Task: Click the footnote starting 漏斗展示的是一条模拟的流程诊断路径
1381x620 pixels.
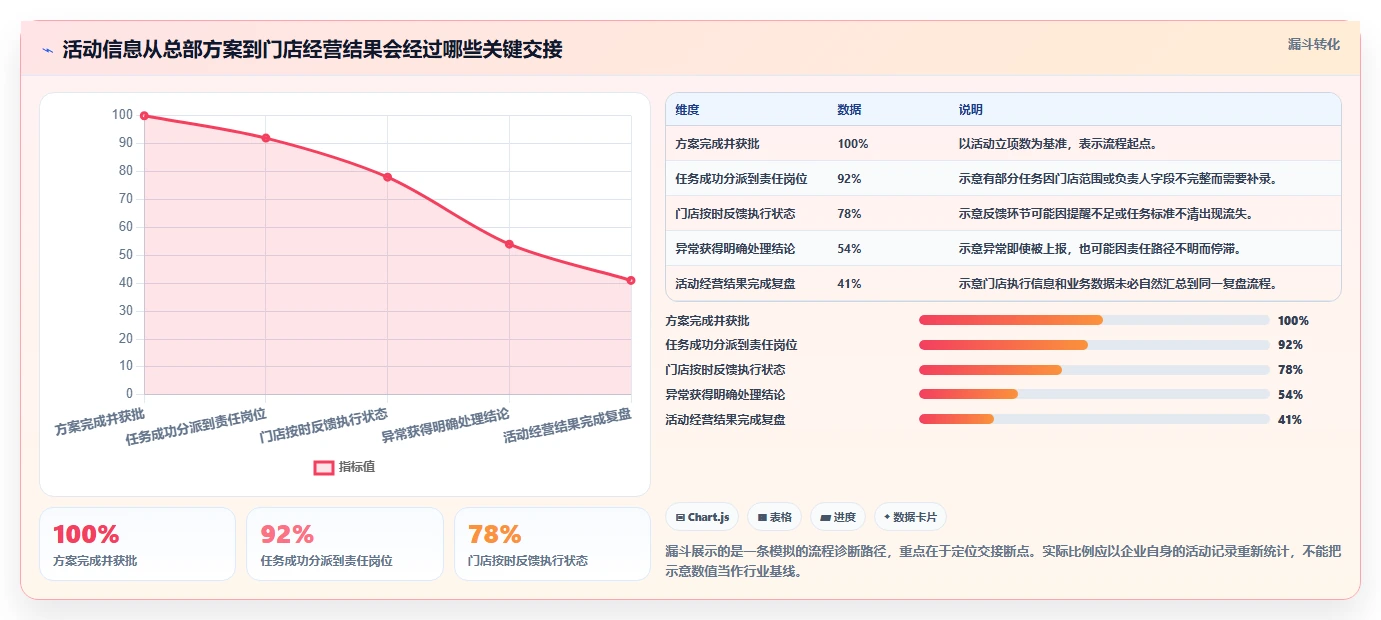Action: pos(1003,562)
